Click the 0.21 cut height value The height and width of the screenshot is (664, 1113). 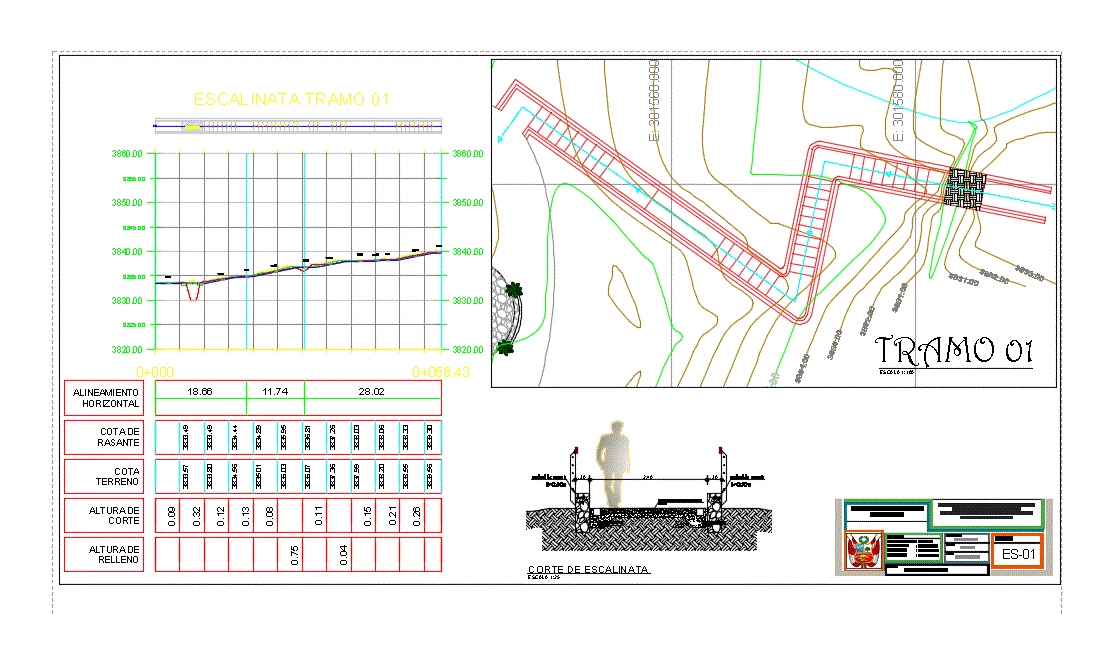click(x=393, y=516)
